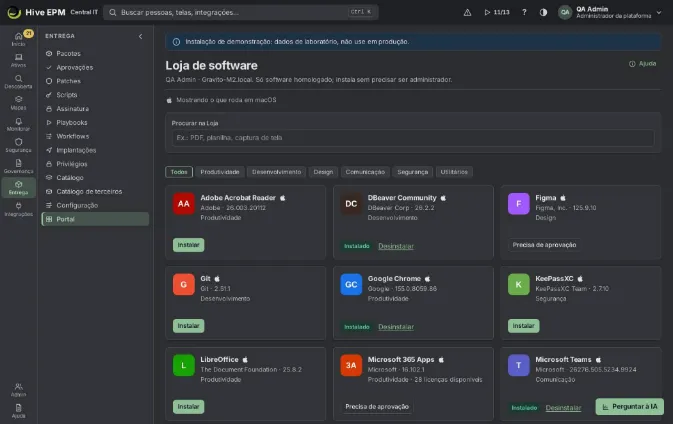Open the alerts warning triangle icon
The width and height of the screenshot is (673, 424).
(467, 12)
